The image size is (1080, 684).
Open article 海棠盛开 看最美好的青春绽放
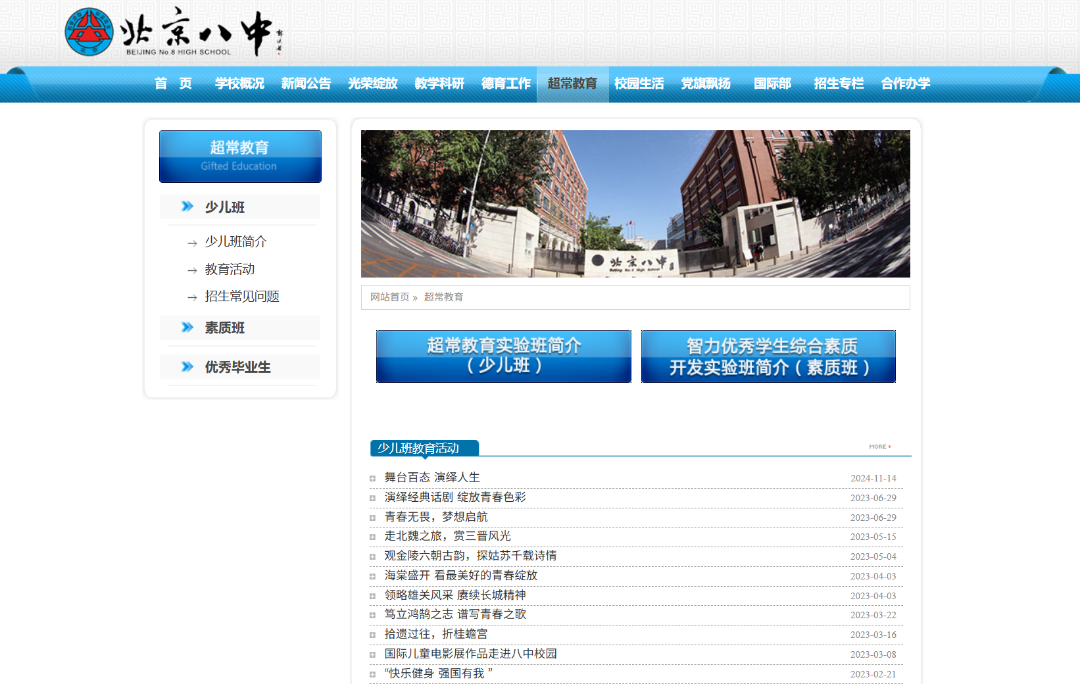coord(461,575)
